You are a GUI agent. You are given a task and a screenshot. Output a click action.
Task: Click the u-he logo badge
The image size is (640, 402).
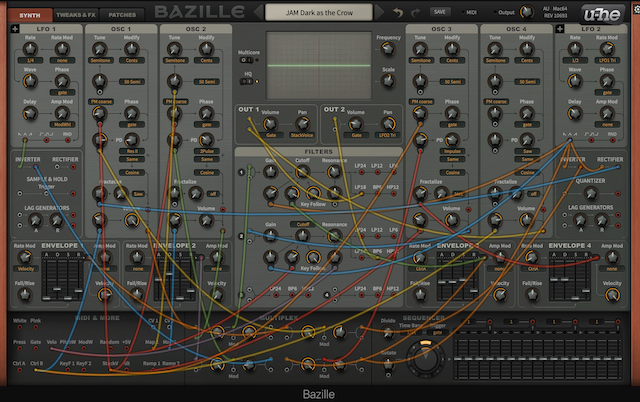[x=602, y=15]
